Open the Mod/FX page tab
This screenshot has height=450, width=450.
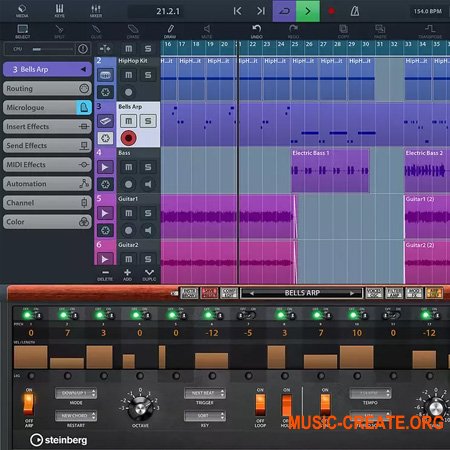(x=414, y=293)
